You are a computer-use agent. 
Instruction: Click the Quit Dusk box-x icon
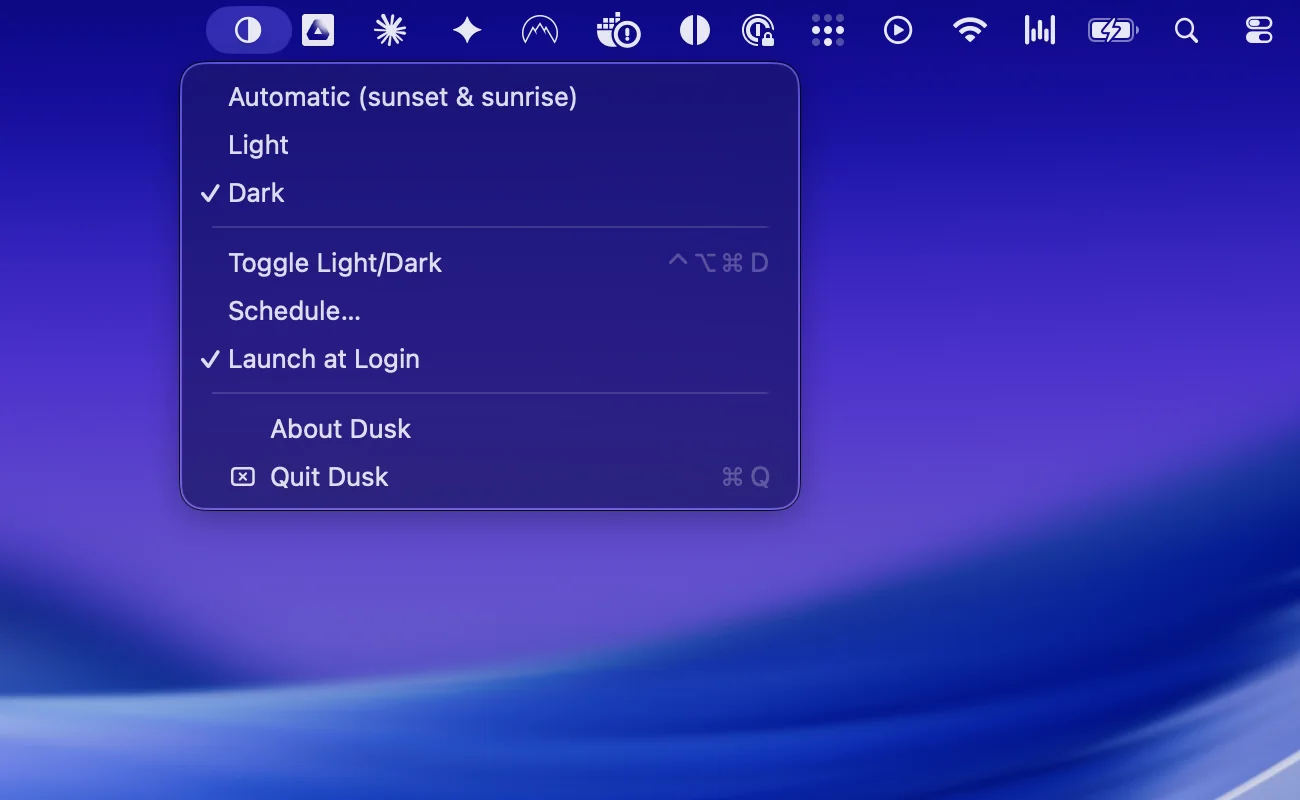tap(243, 477)
